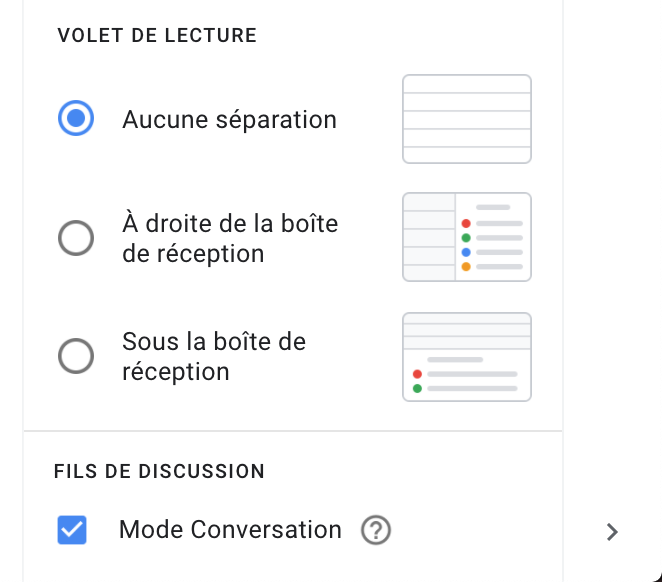Image resolution: width=662 pixels, height=582 pixels.
Task: Click the VOLET DE LECTURE section heading
Action: point(157,35)
